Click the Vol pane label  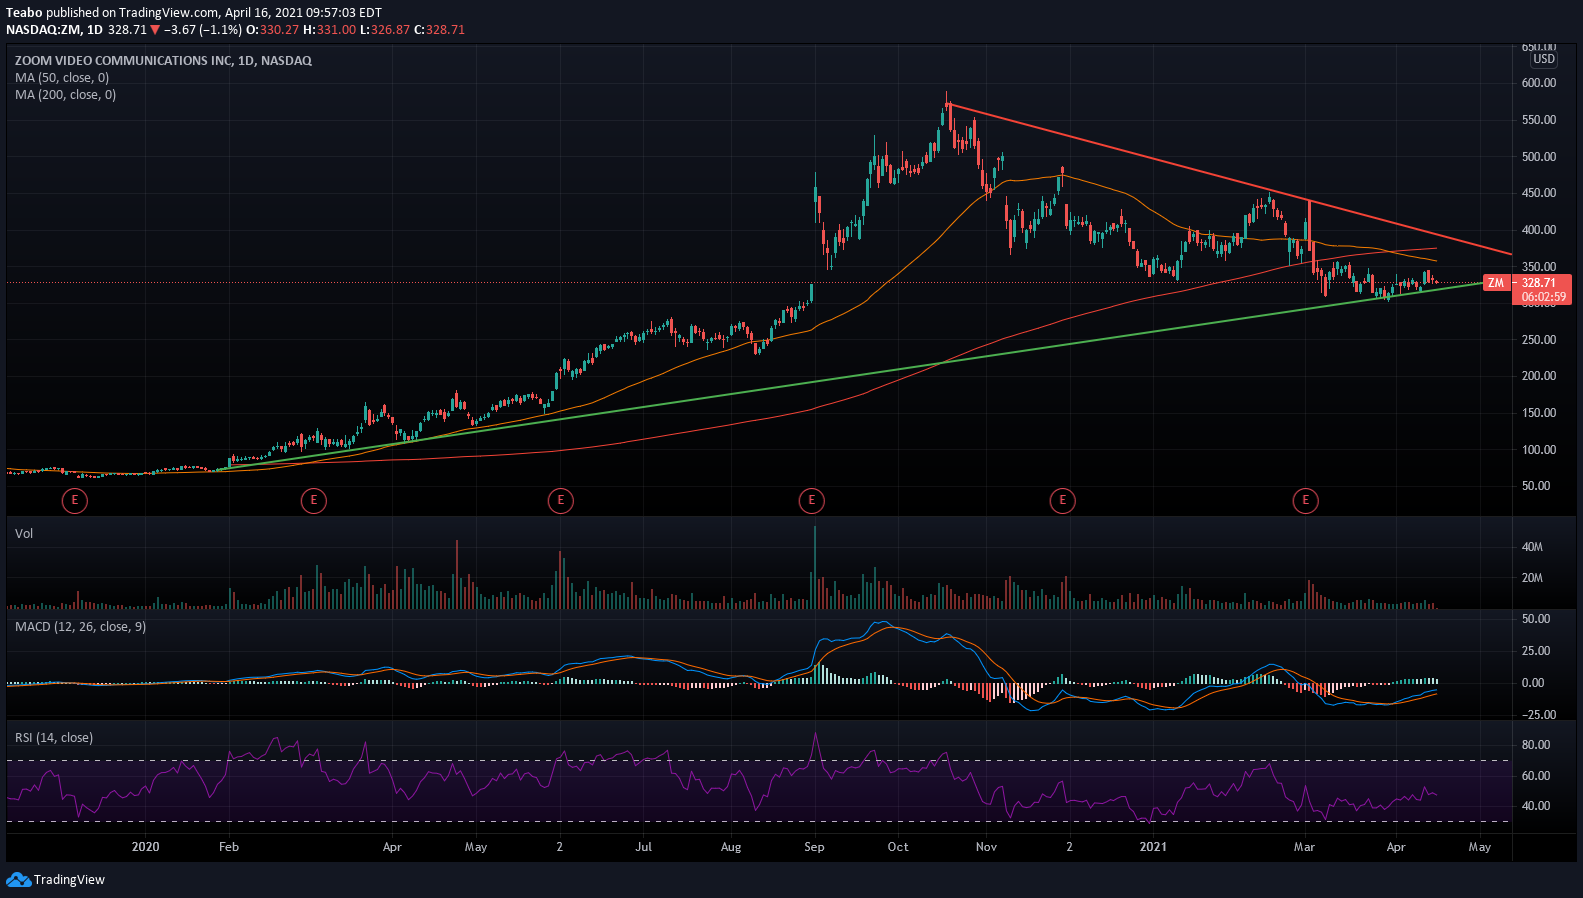[x=24, y=534]
